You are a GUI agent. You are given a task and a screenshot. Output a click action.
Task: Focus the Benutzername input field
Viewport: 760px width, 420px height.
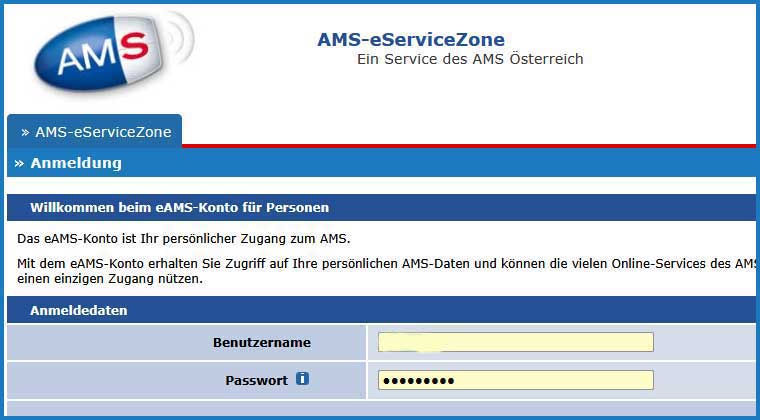point(515,342)
